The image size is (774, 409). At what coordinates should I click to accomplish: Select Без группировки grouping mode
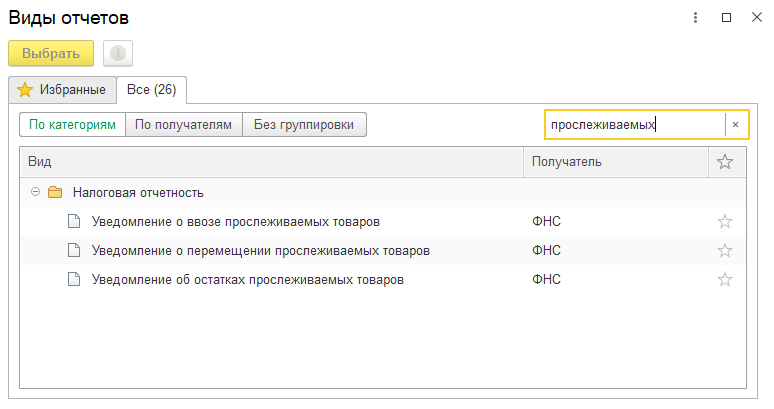304,124
